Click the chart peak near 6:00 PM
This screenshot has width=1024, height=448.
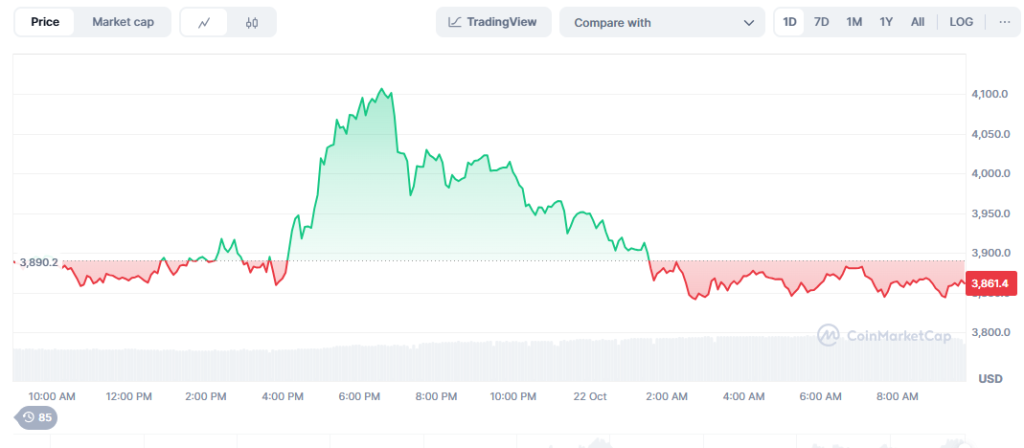pyautogui.click(x=381, y=90)
